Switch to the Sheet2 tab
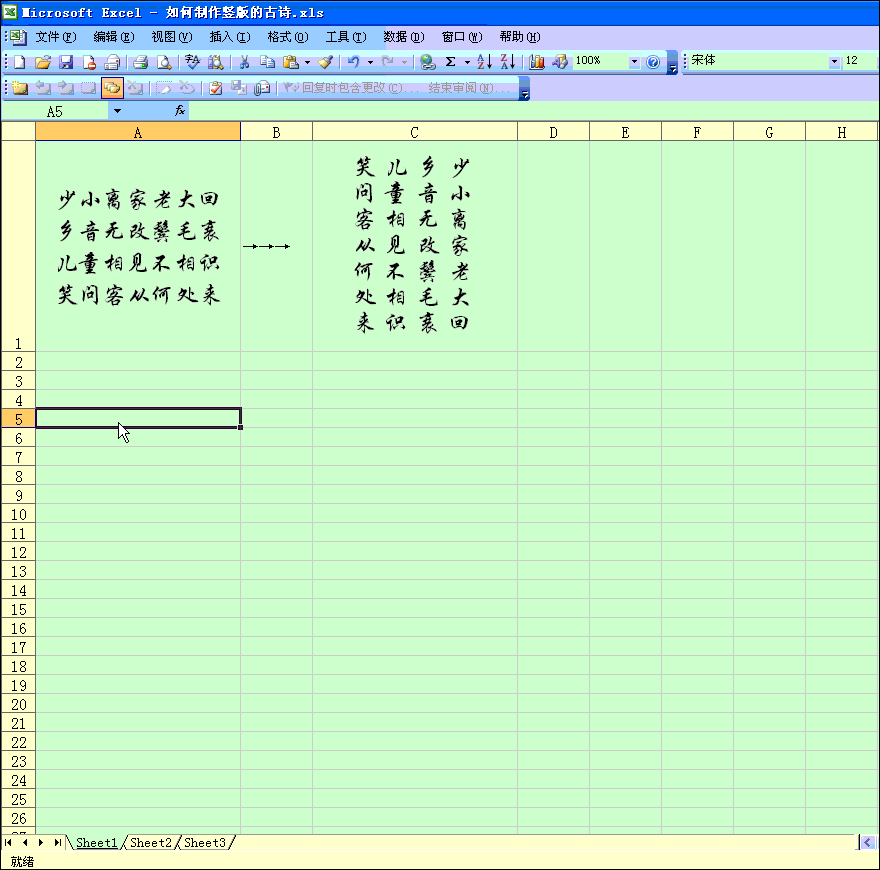 (151, 843)
